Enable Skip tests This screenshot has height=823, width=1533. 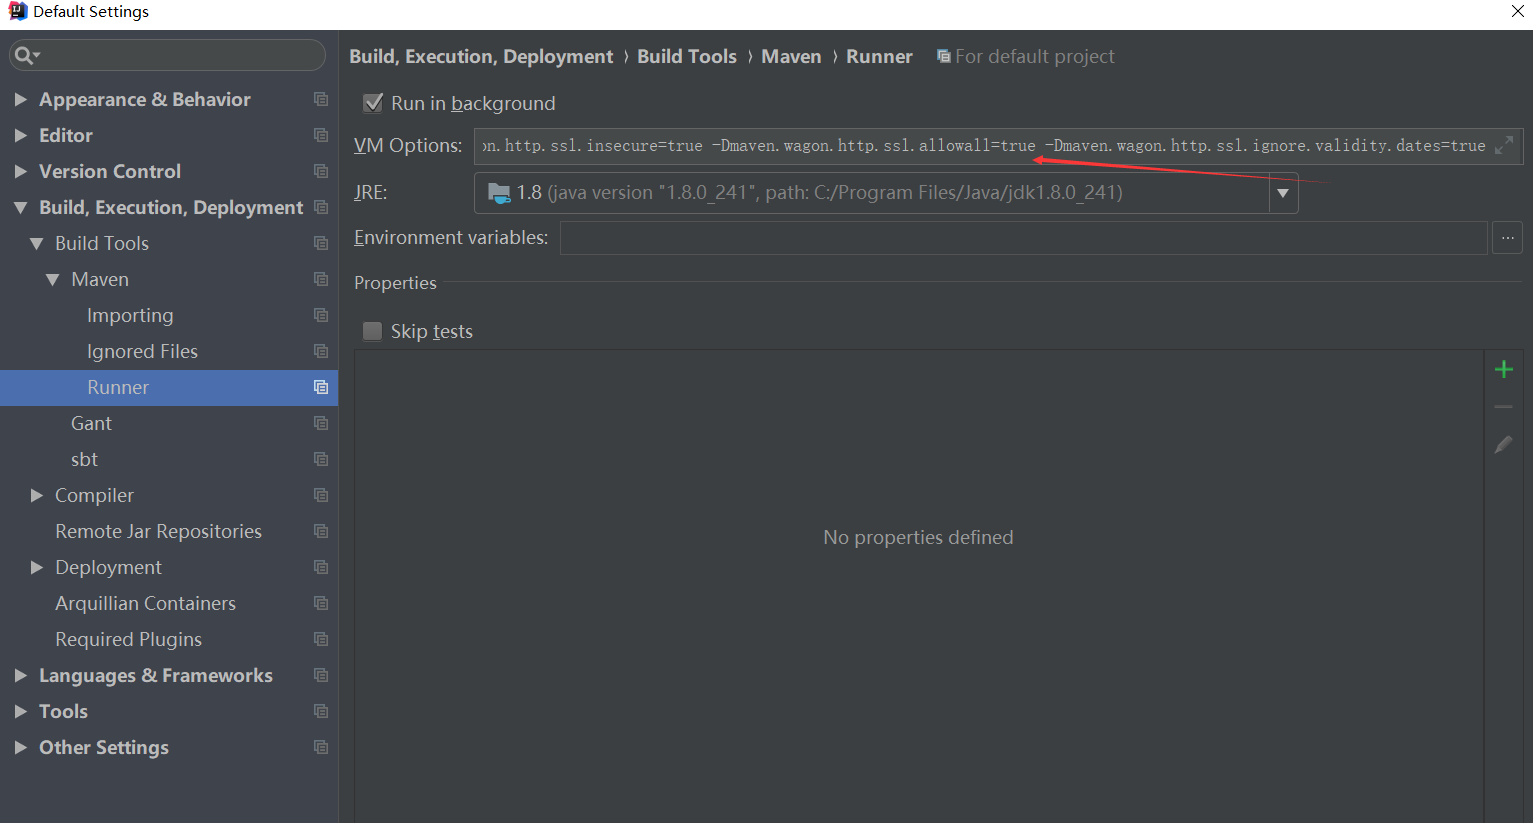point(372,331)
